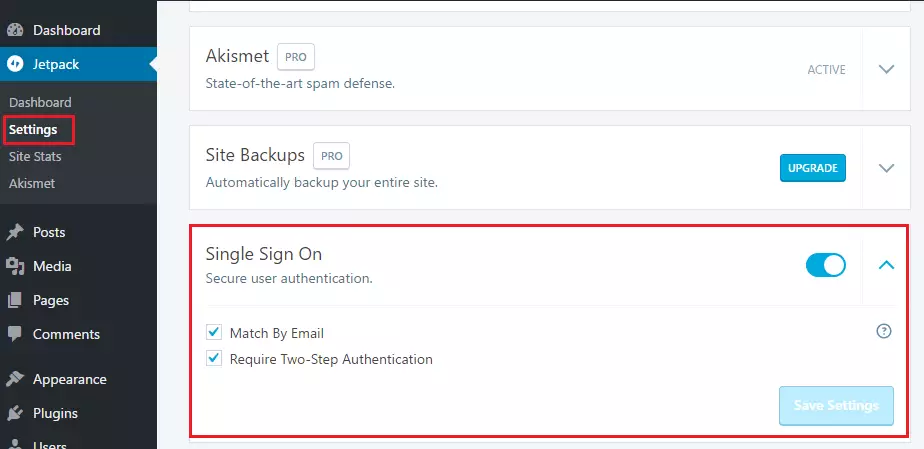Click the Appearance paintbrush icon
Screen dimensions: 924x449
(15, 379)
